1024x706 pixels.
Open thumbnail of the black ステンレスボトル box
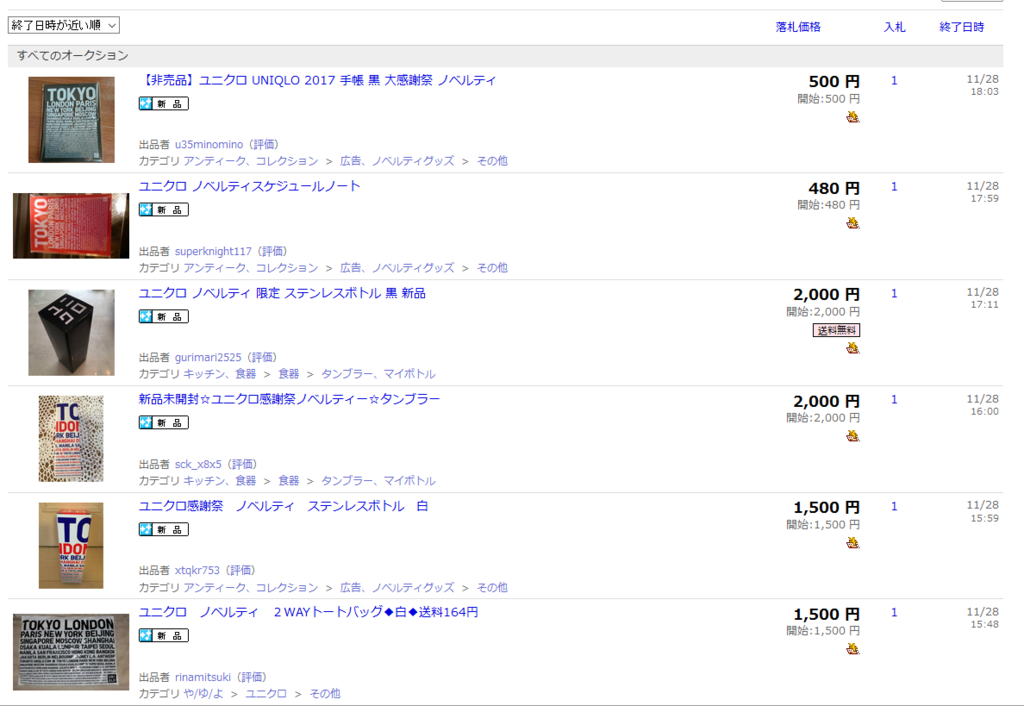(x=71, y=332)
